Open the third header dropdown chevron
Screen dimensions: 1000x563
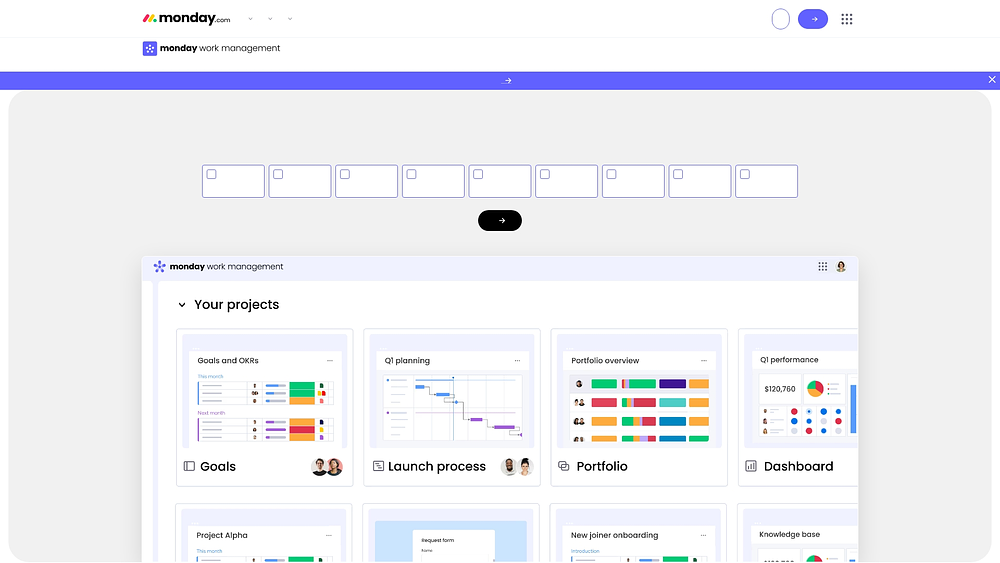click(290, 19)
